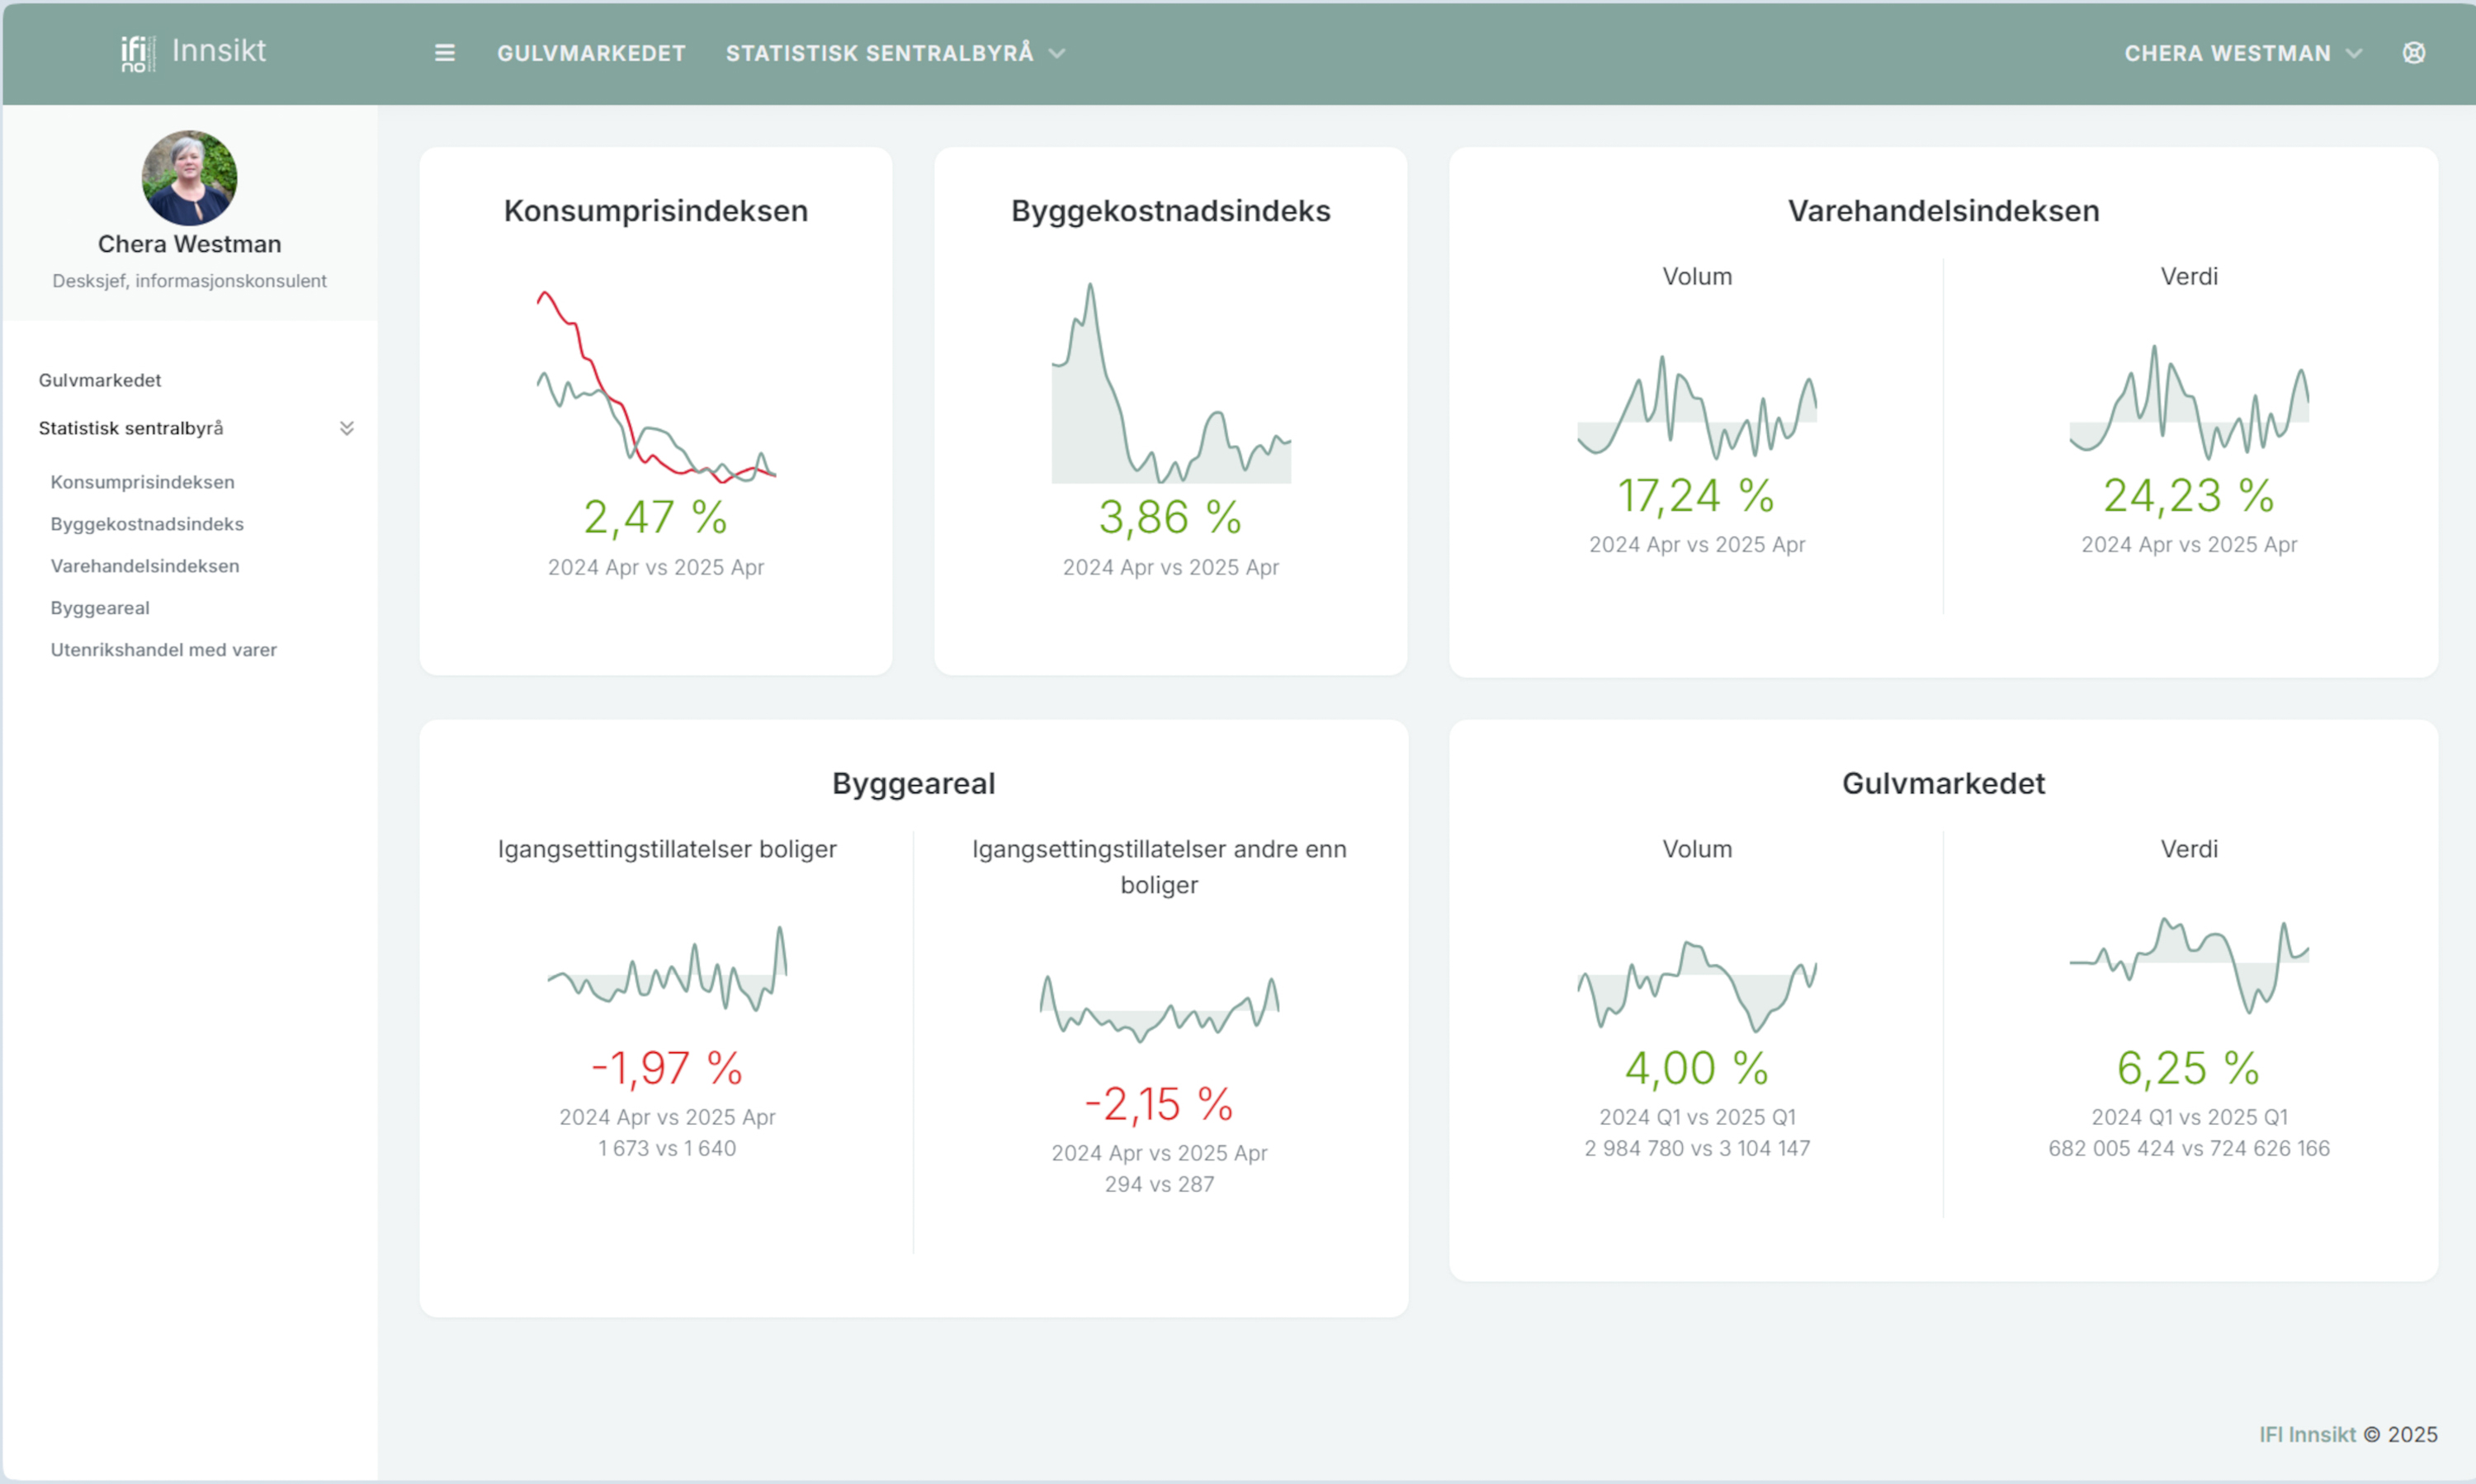Screen dimensions: 2476x1484
Task: Select Gulvmarkedet in the top navigation
Action: [x=591, y=53]
